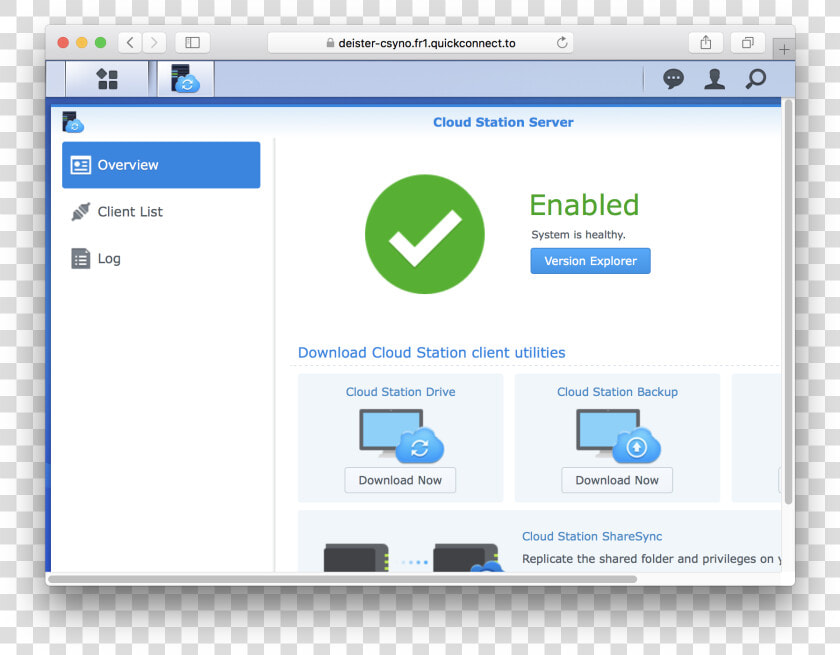Show all tabs overview icon
This screenshot has height=655, width=840.
point(747,42)
